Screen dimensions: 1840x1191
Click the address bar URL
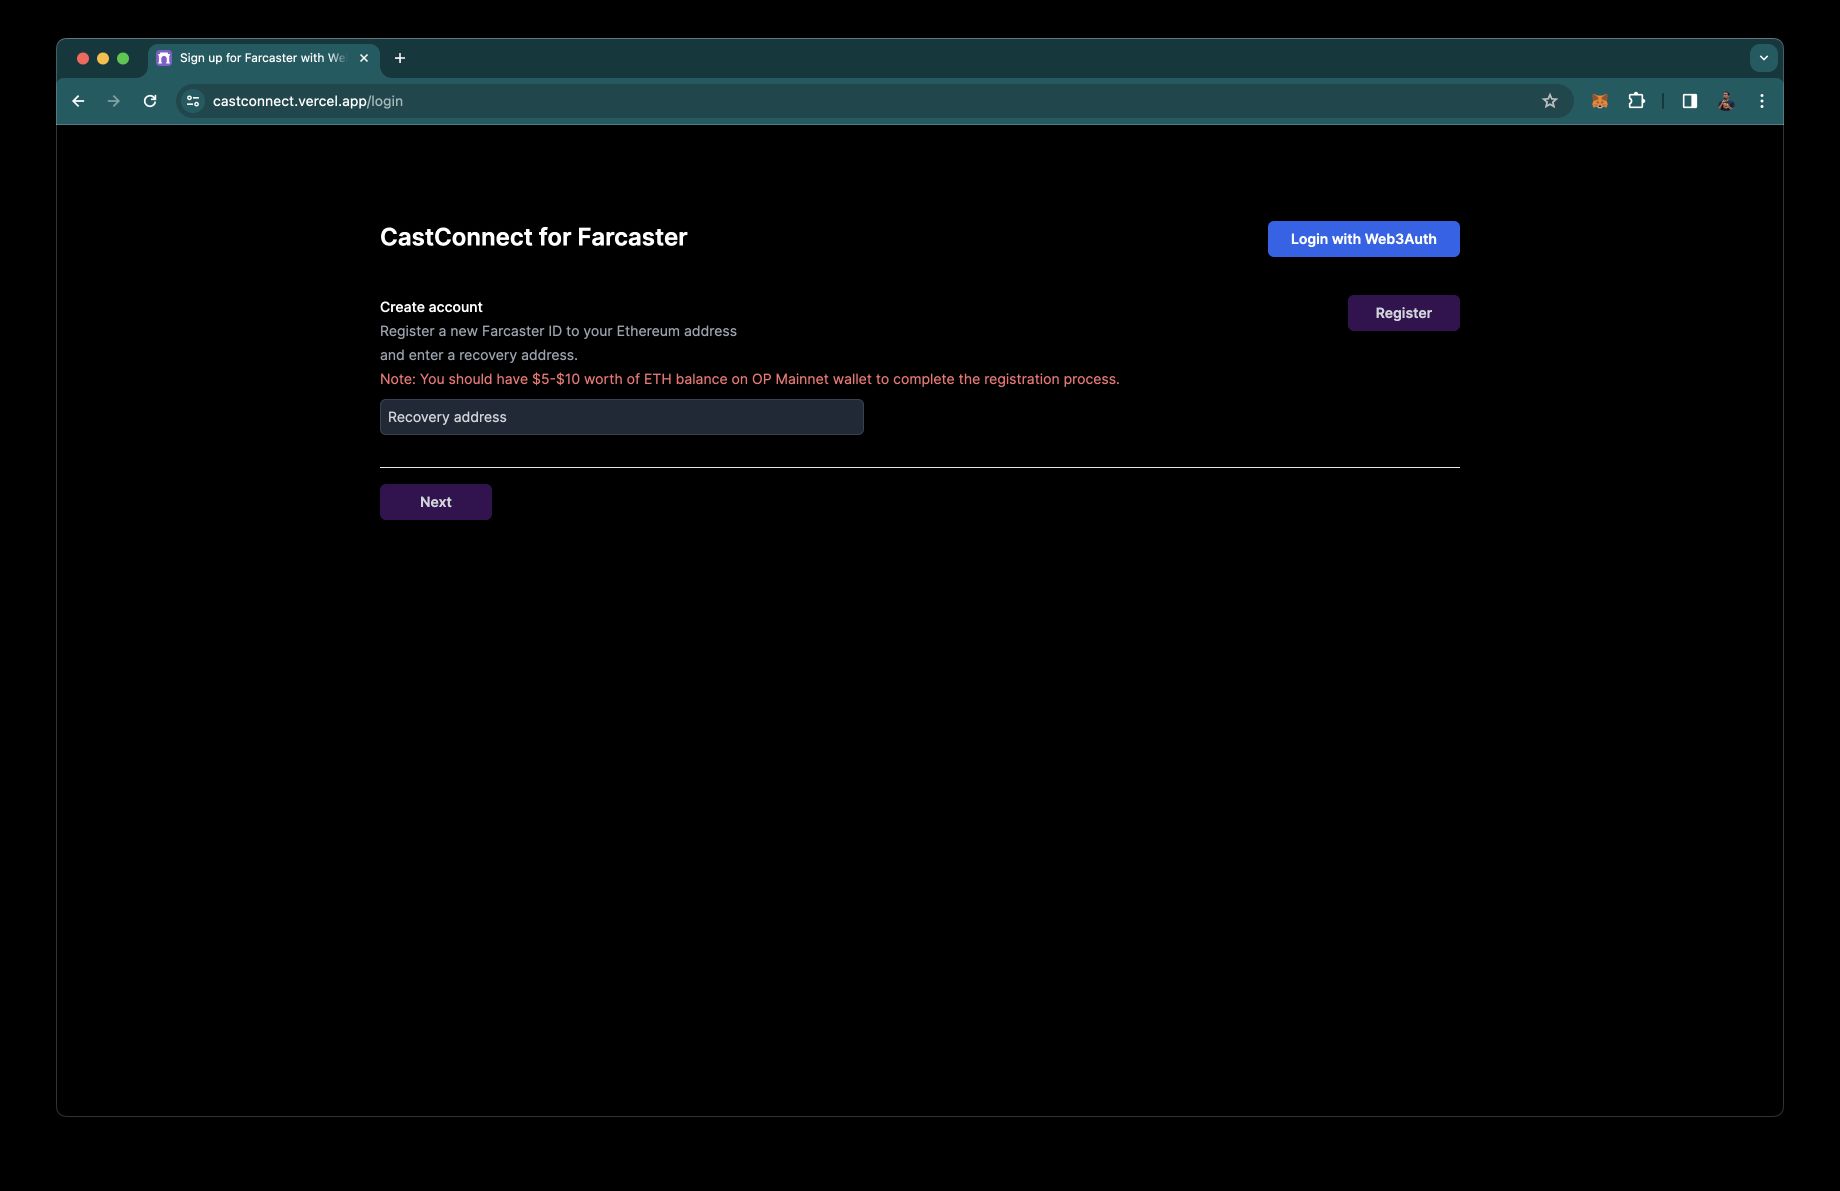click(308, 101)
